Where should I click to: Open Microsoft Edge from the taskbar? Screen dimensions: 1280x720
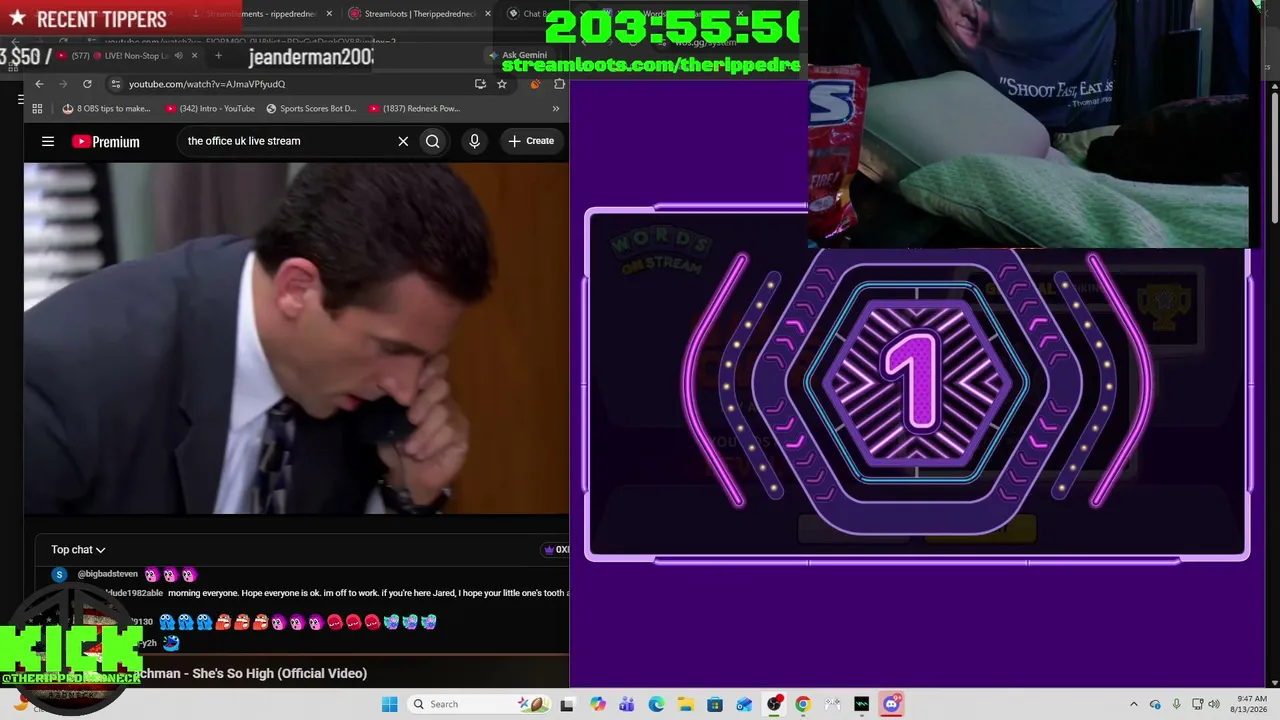point(656,704)
